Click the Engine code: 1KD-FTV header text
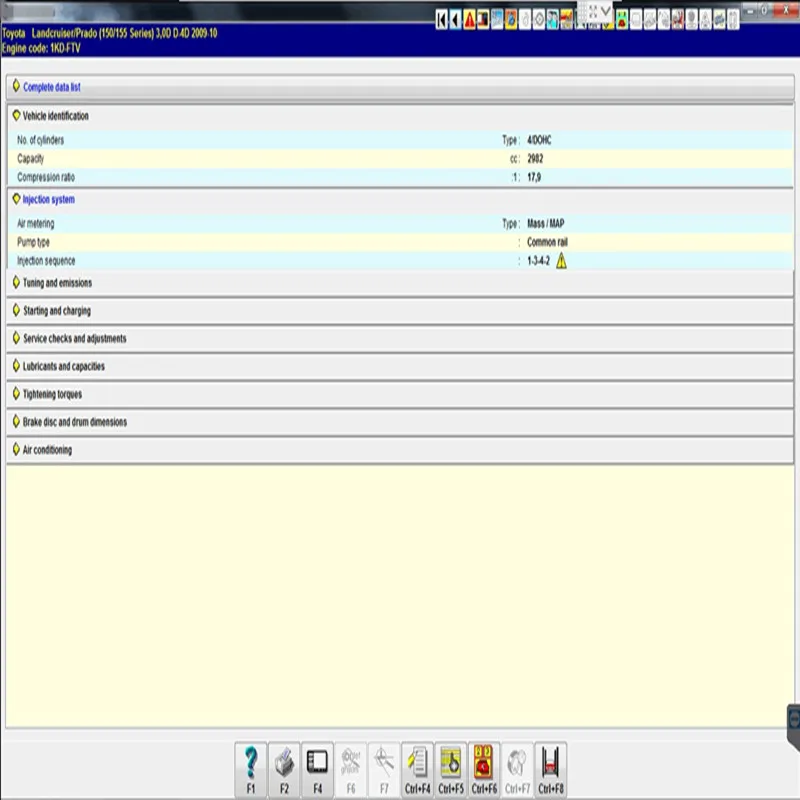 (41, 48)
